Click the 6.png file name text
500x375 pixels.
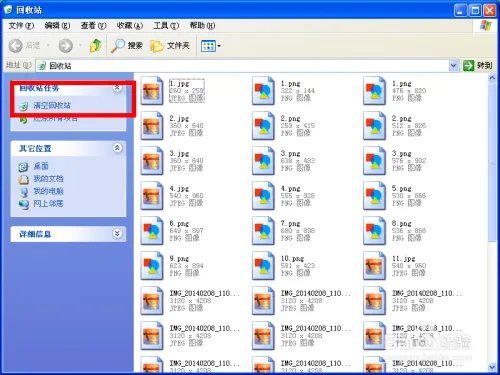(x=179, y=223)
